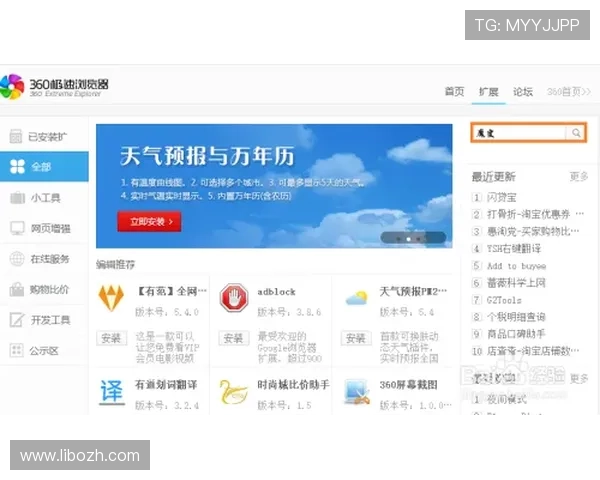
Task: Open the 360屏幕截图 extension title
Action: [x=408, y=384]
